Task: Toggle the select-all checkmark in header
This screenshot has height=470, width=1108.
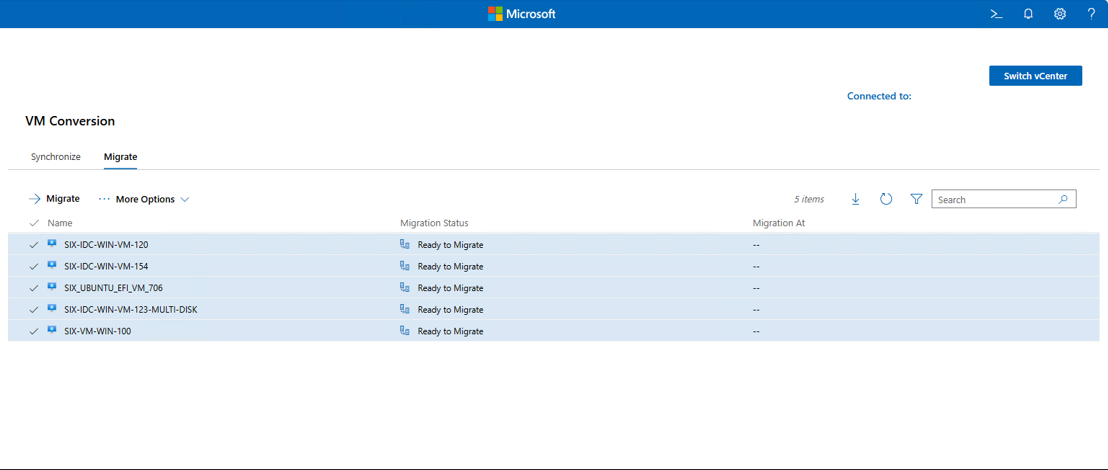Action: pos(34,223)
